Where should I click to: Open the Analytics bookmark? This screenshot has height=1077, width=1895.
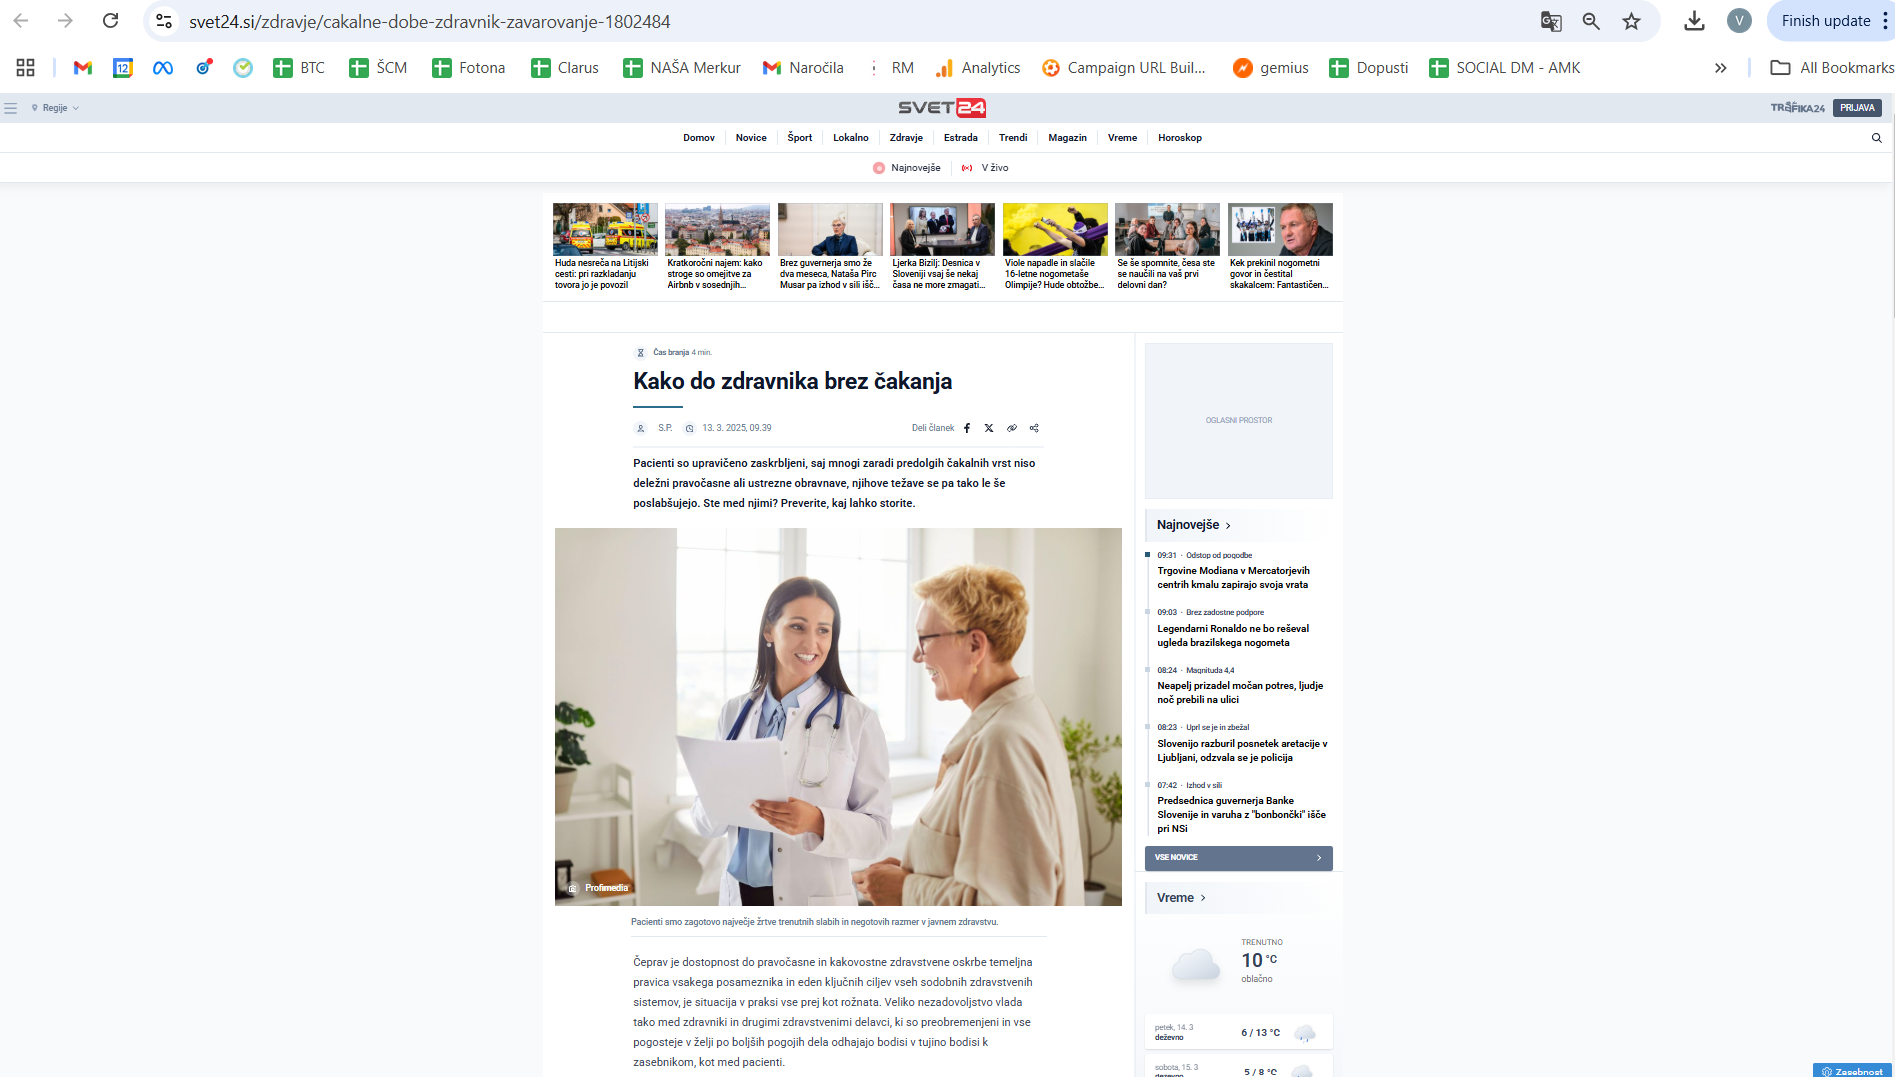(x=978, y=68)
